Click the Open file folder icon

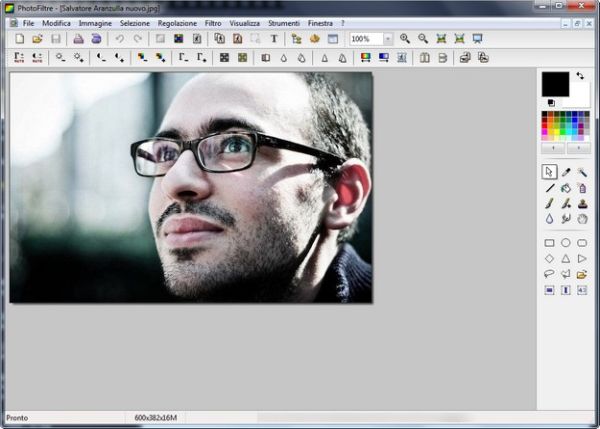[37, 39]
